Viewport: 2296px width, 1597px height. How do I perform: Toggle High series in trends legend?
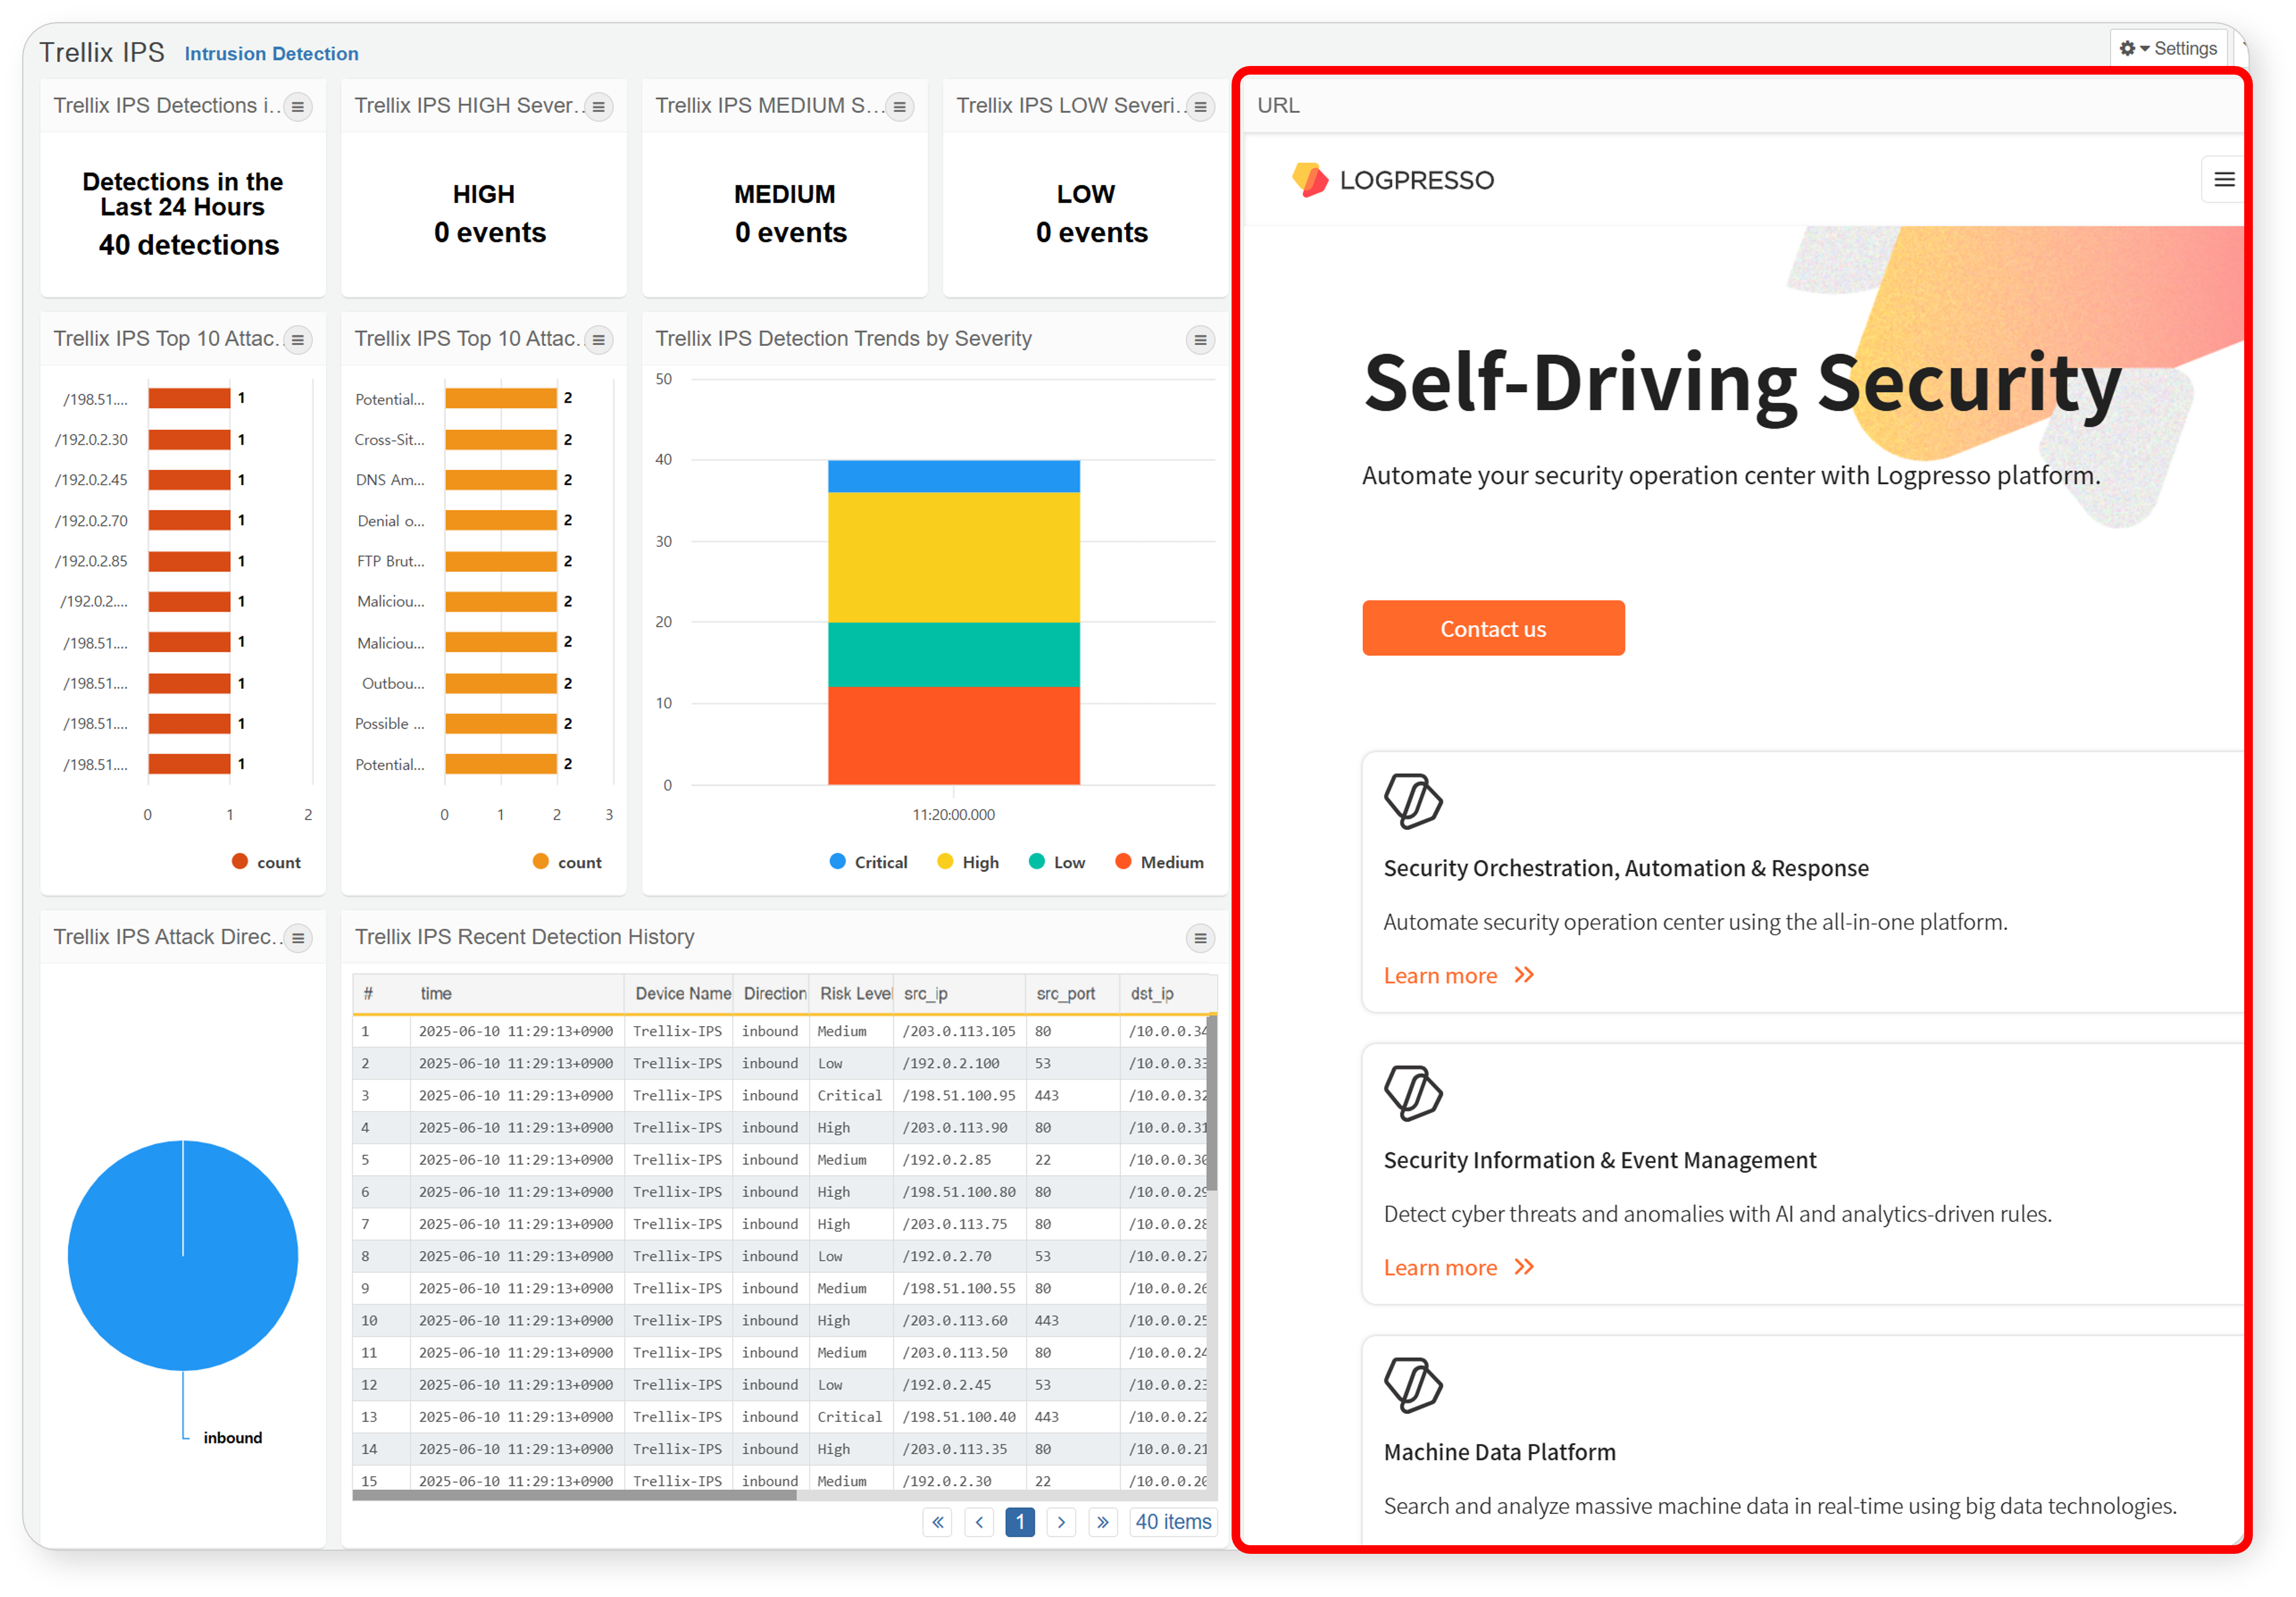[968, 862]
